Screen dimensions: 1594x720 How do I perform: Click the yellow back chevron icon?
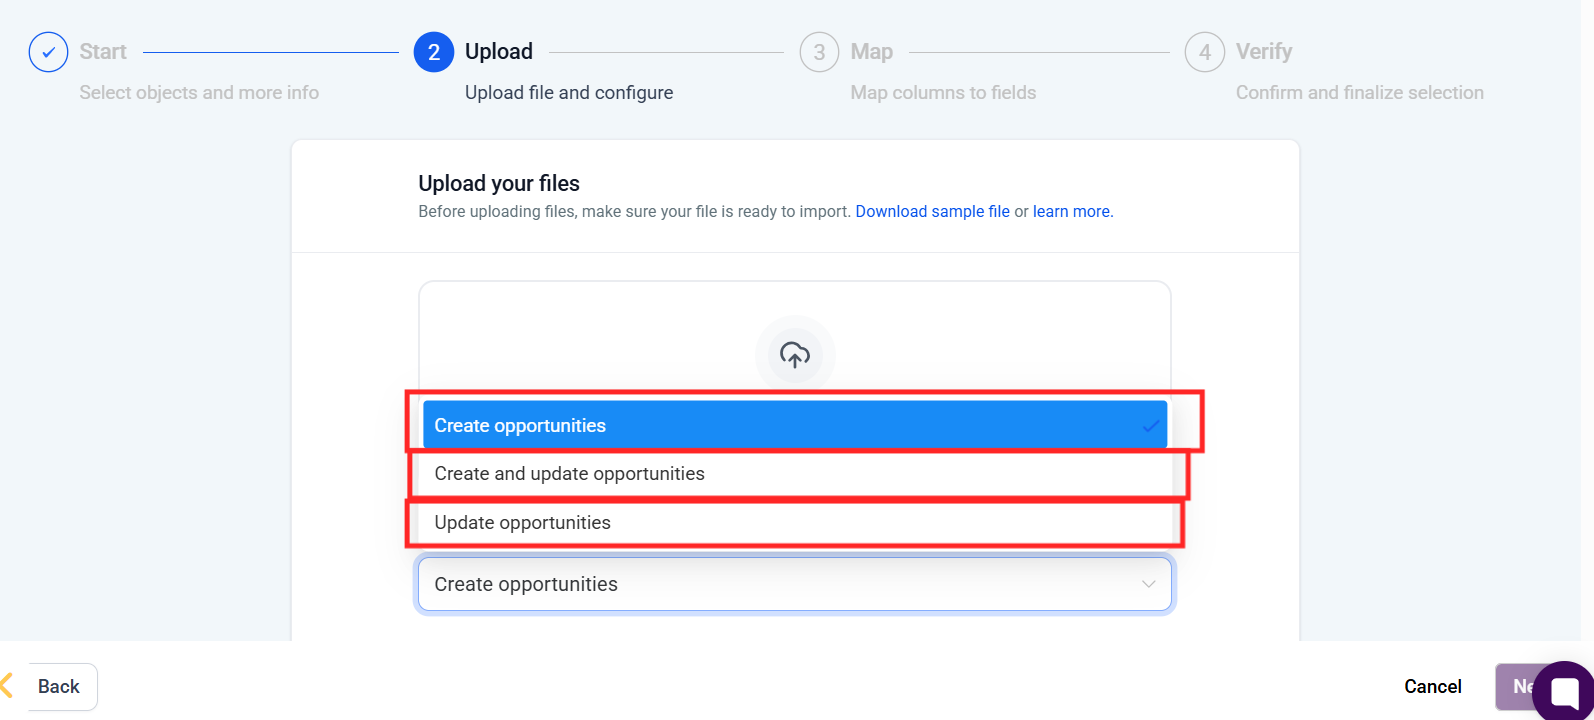point(6,686)
